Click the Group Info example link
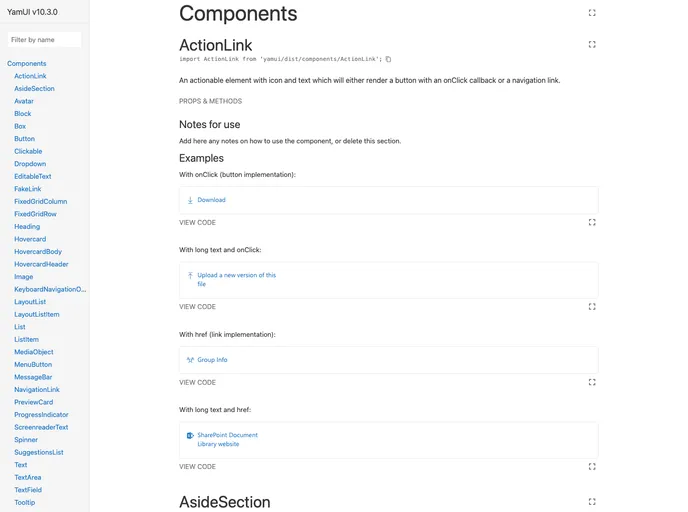The height and width of the screenshot is (512, 688). (x=212, y=360)
